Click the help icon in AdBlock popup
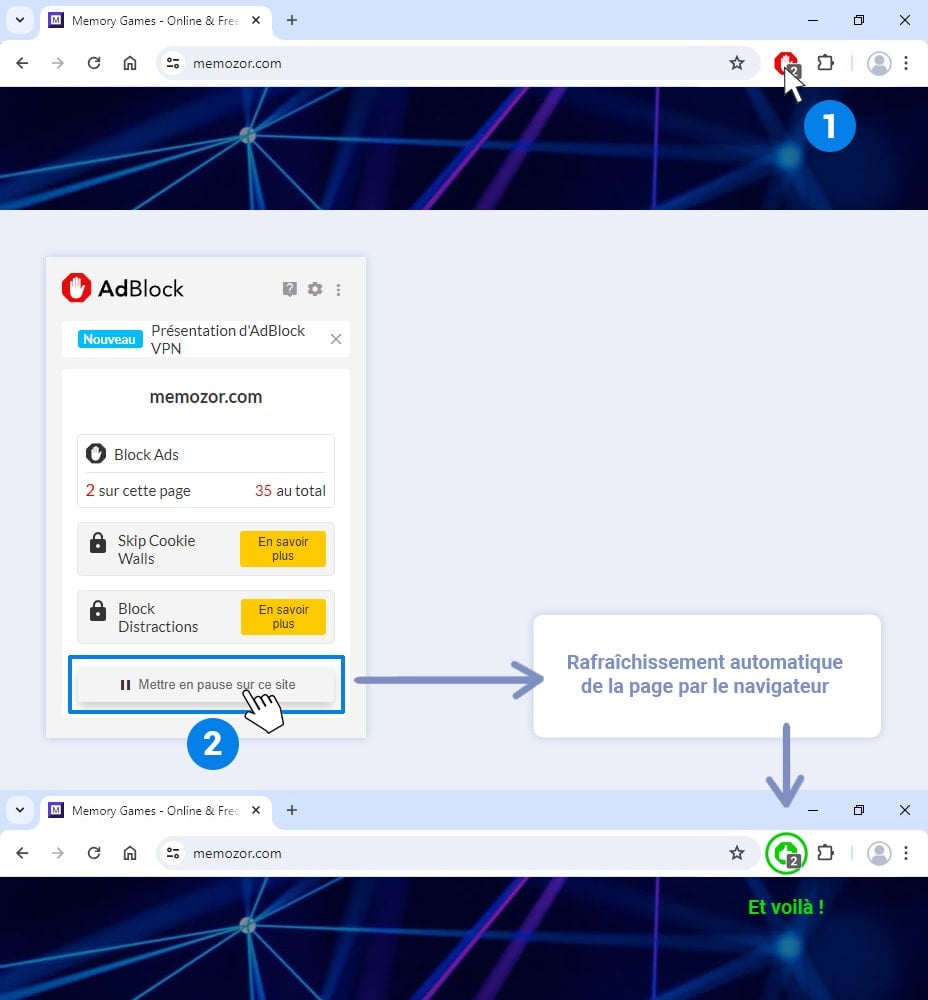The height and width of the screenshot is (1000, 928). coord(290,289)
